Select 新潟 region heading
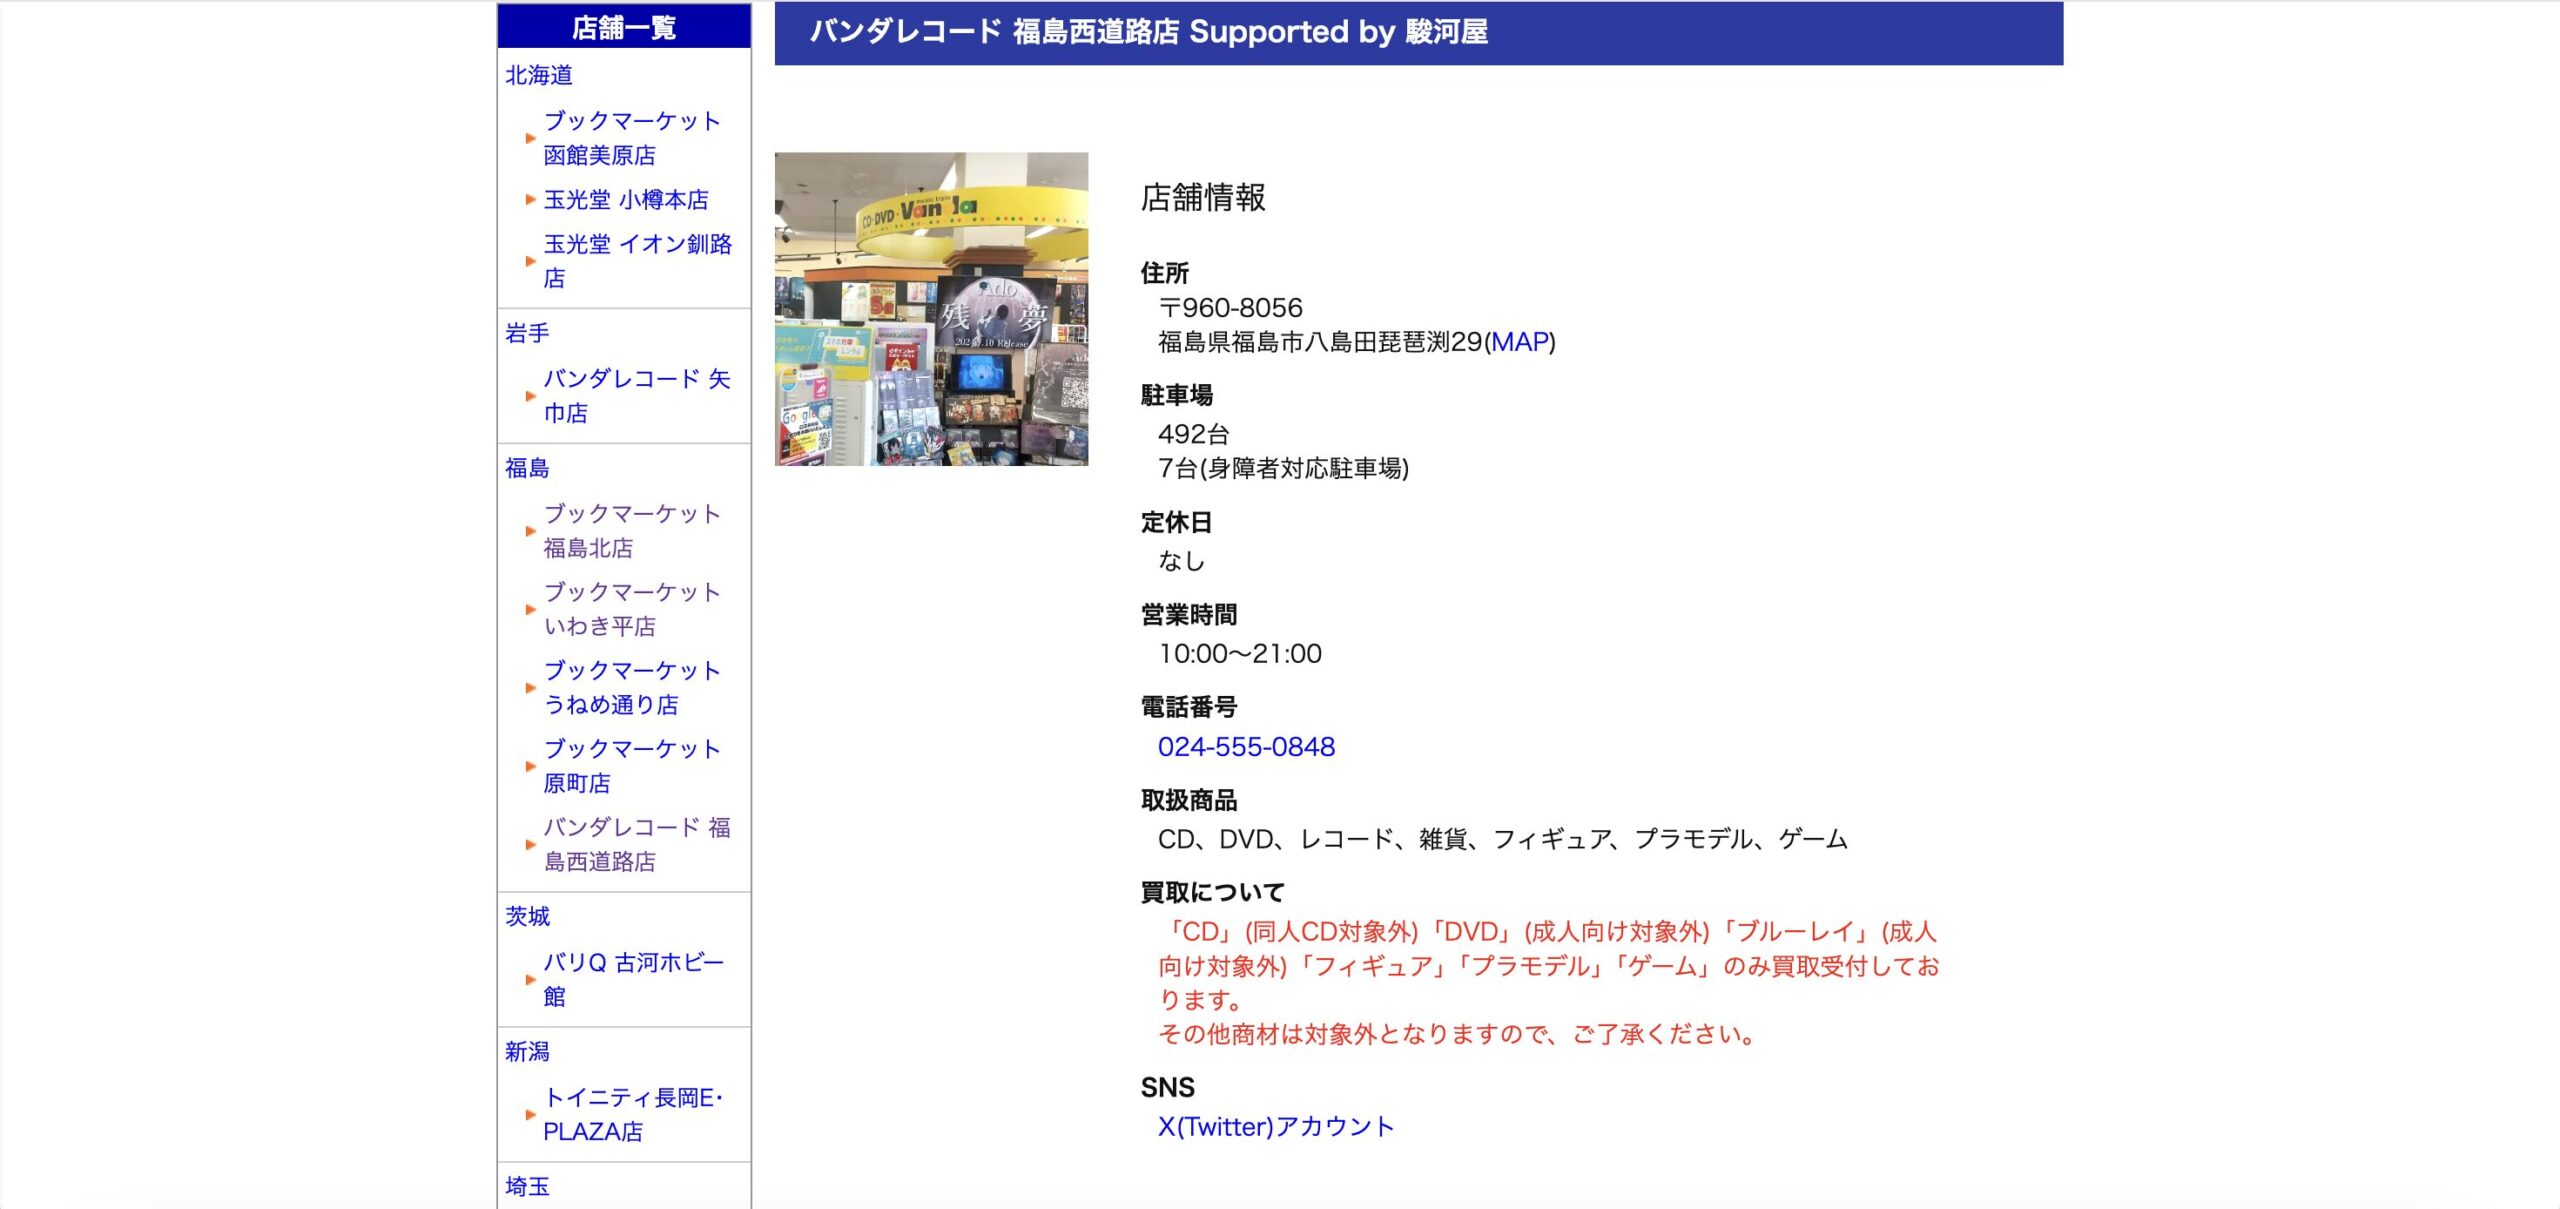2560x1209 pixels. pyautogui.click(x=527, y=1051)
